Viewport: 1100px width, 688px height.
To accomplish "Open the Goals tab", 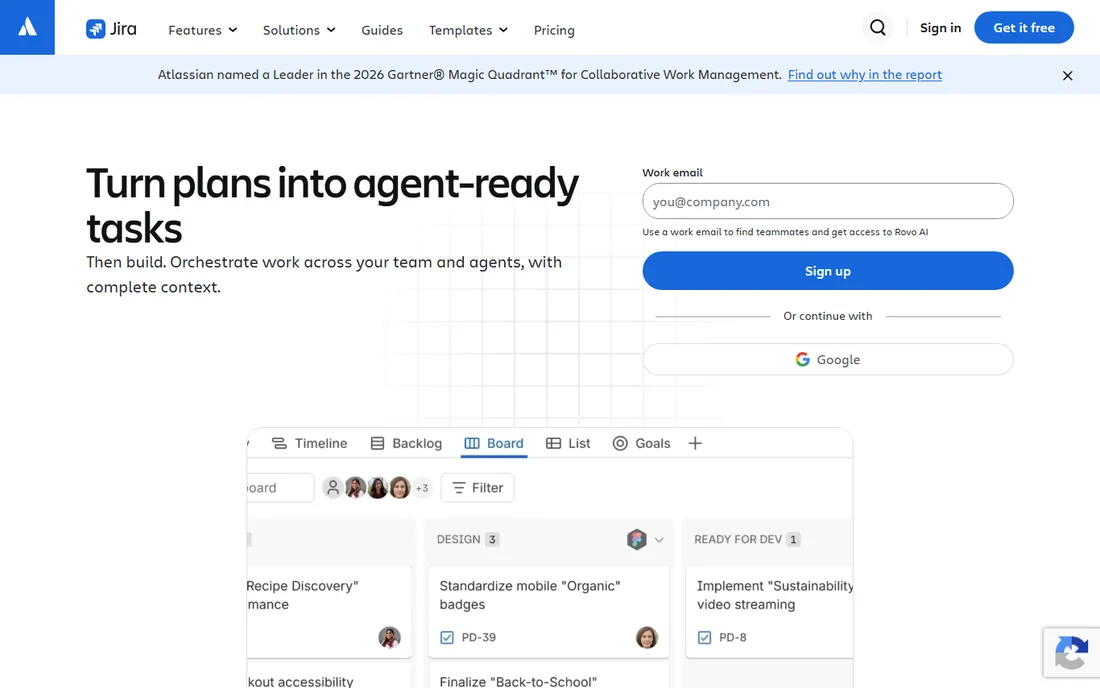I will click(x=642, y=443).
